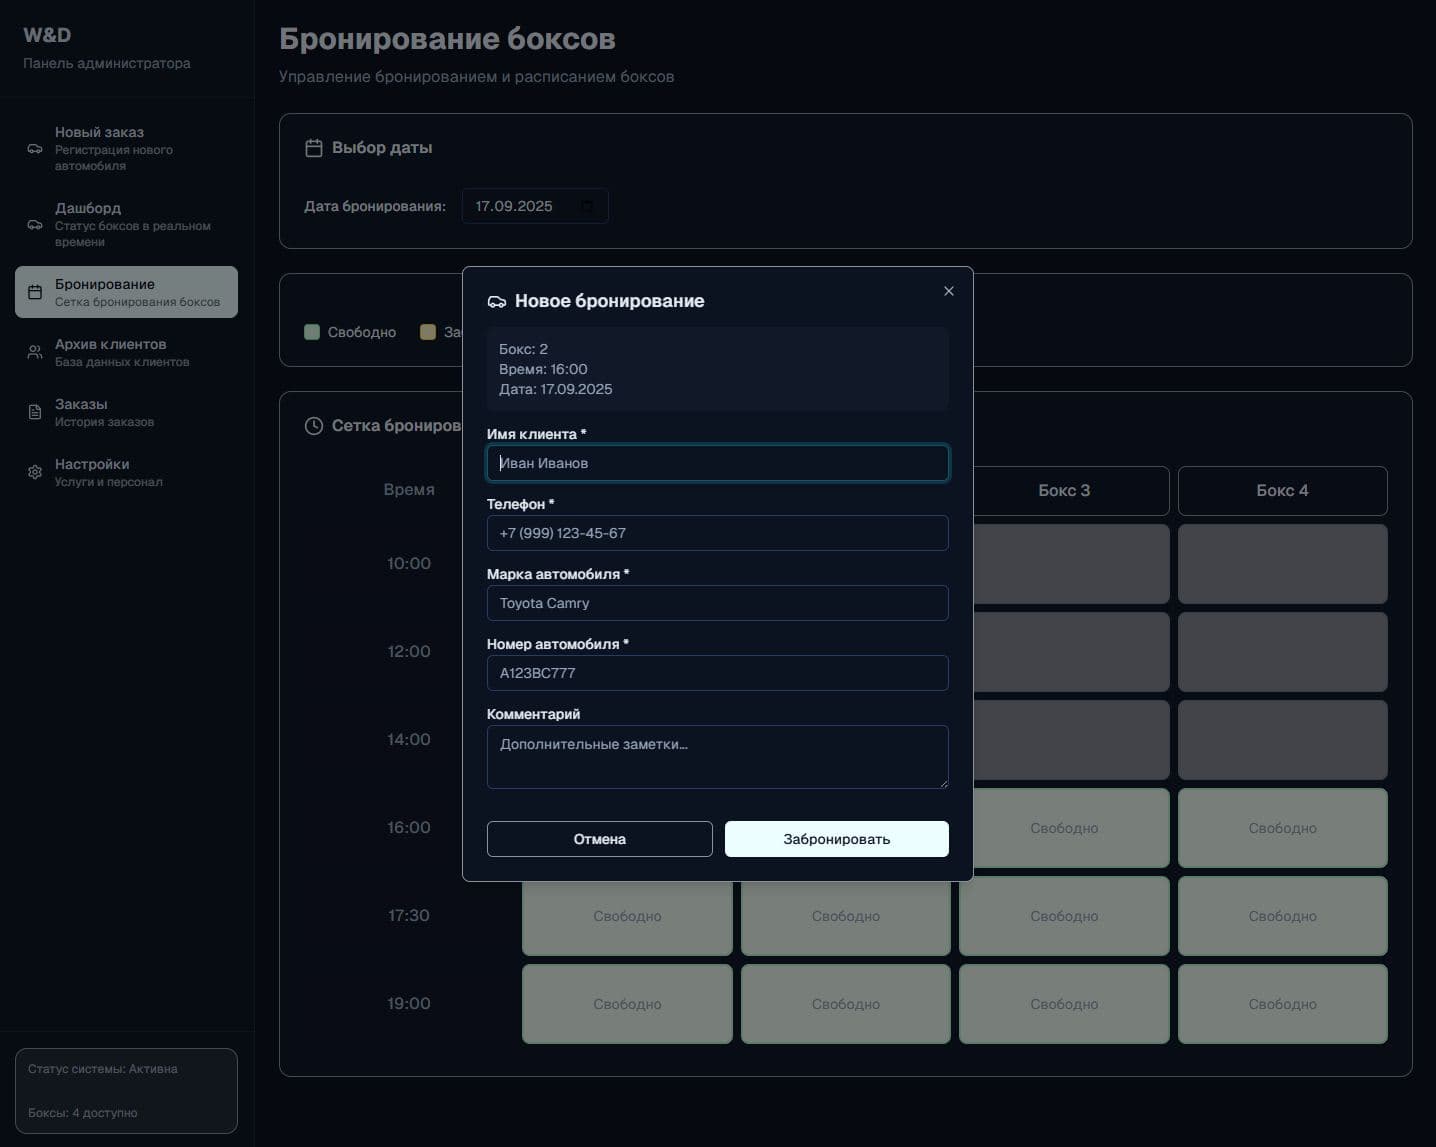The image size is (1436, 1147).
Task: Select free 19:00 slot in Бокс 4
Action: (1282, 1004)
